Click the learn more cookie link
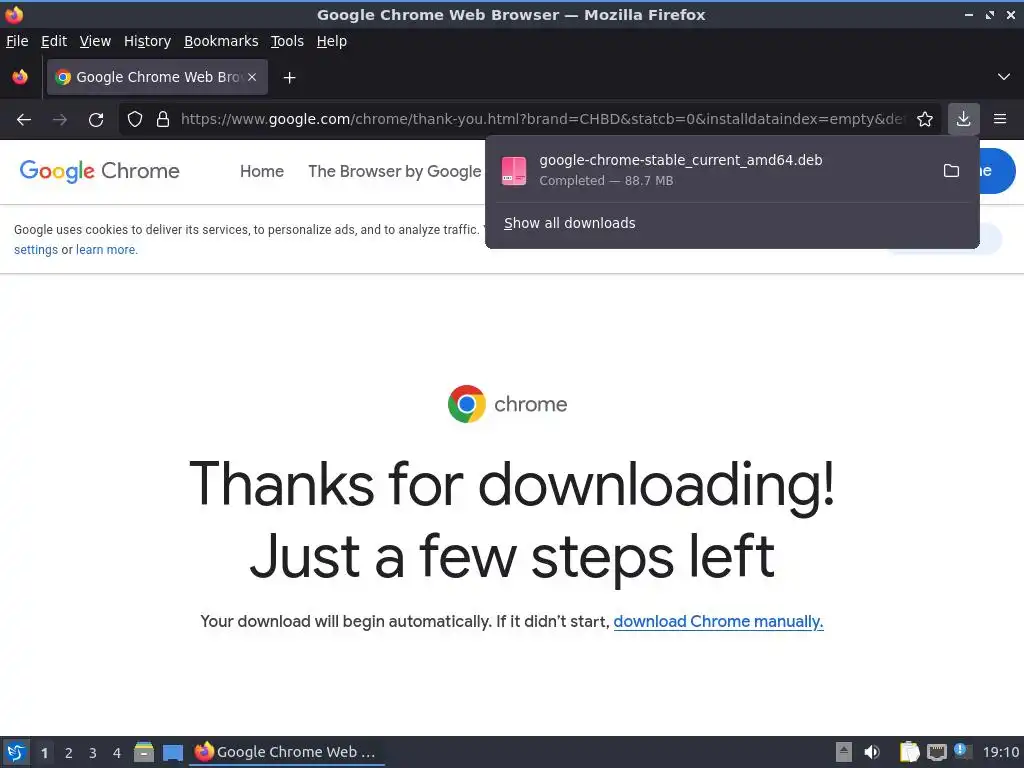1024x768 pixels. pos(106,249)
